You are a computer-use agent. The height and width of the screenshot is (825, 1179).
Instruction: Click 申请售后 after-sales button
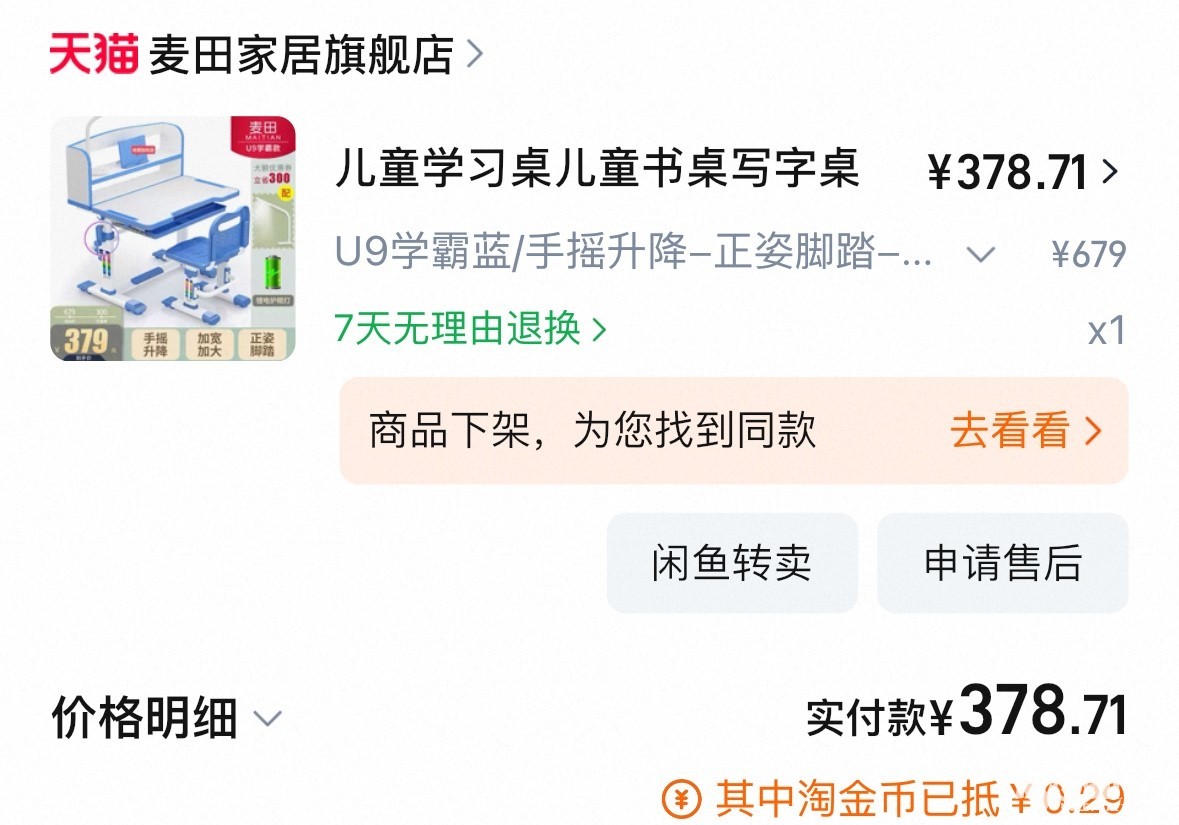coord(1002,563)
